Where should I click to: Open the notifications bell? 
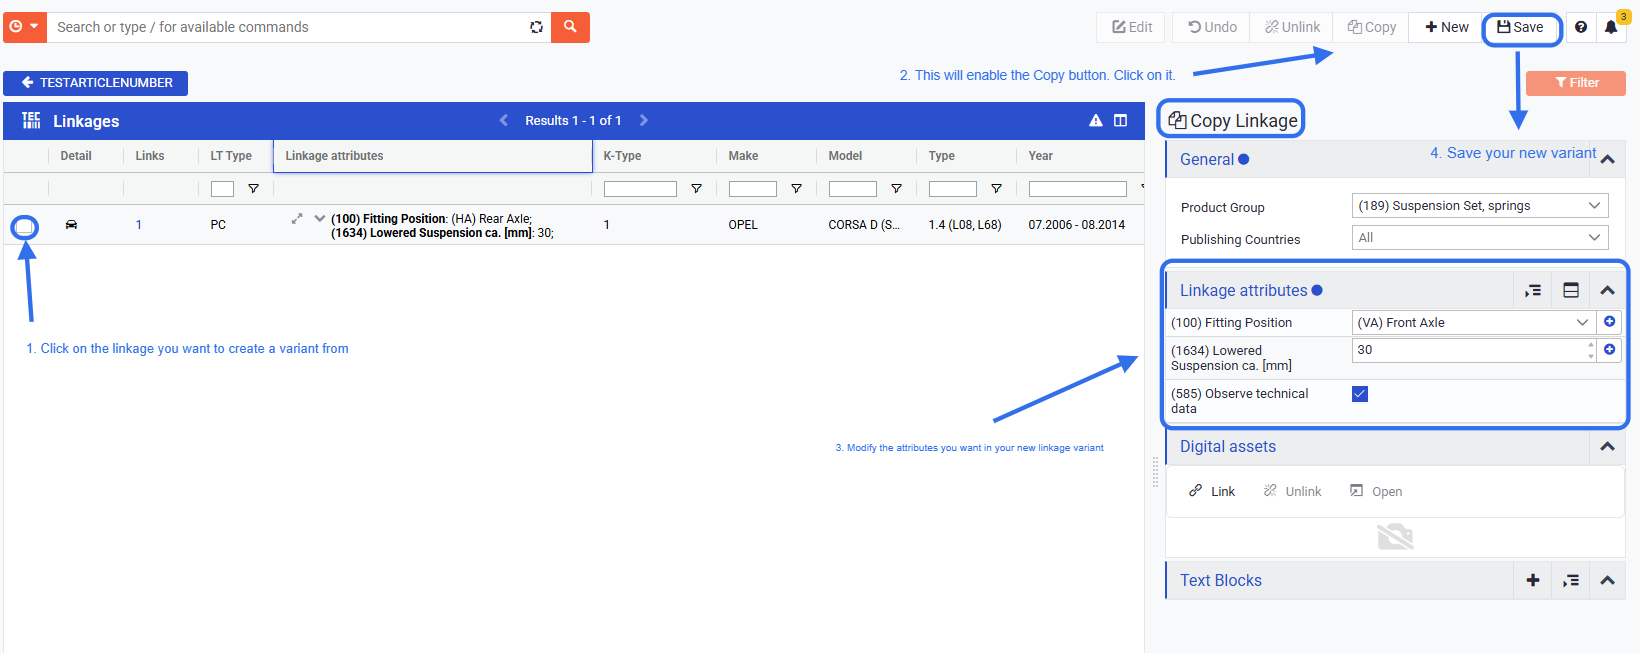(x=1611, y=27)
